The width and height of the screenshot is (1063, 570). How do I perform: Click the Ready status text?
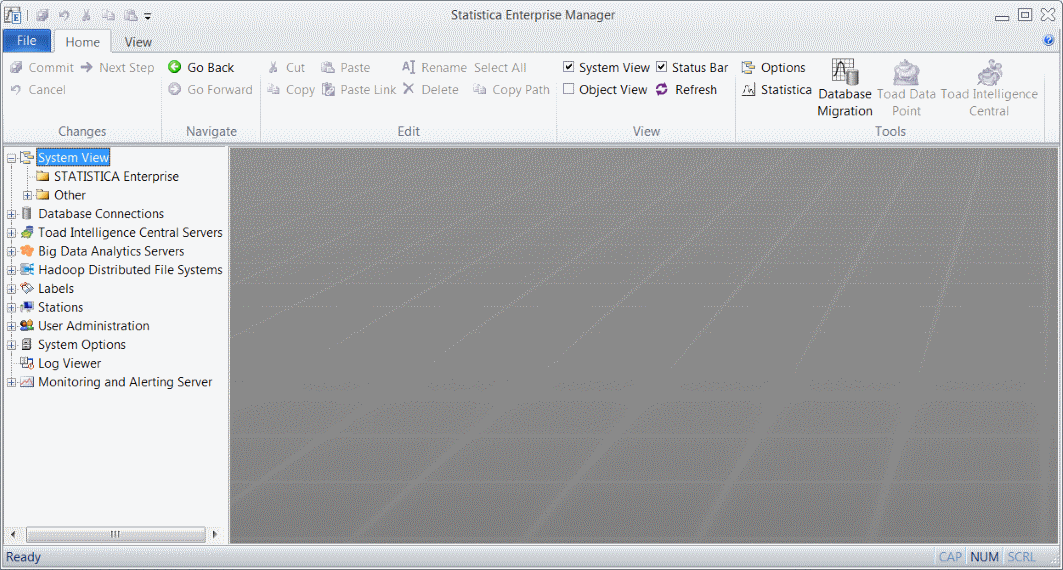[23, 556]
